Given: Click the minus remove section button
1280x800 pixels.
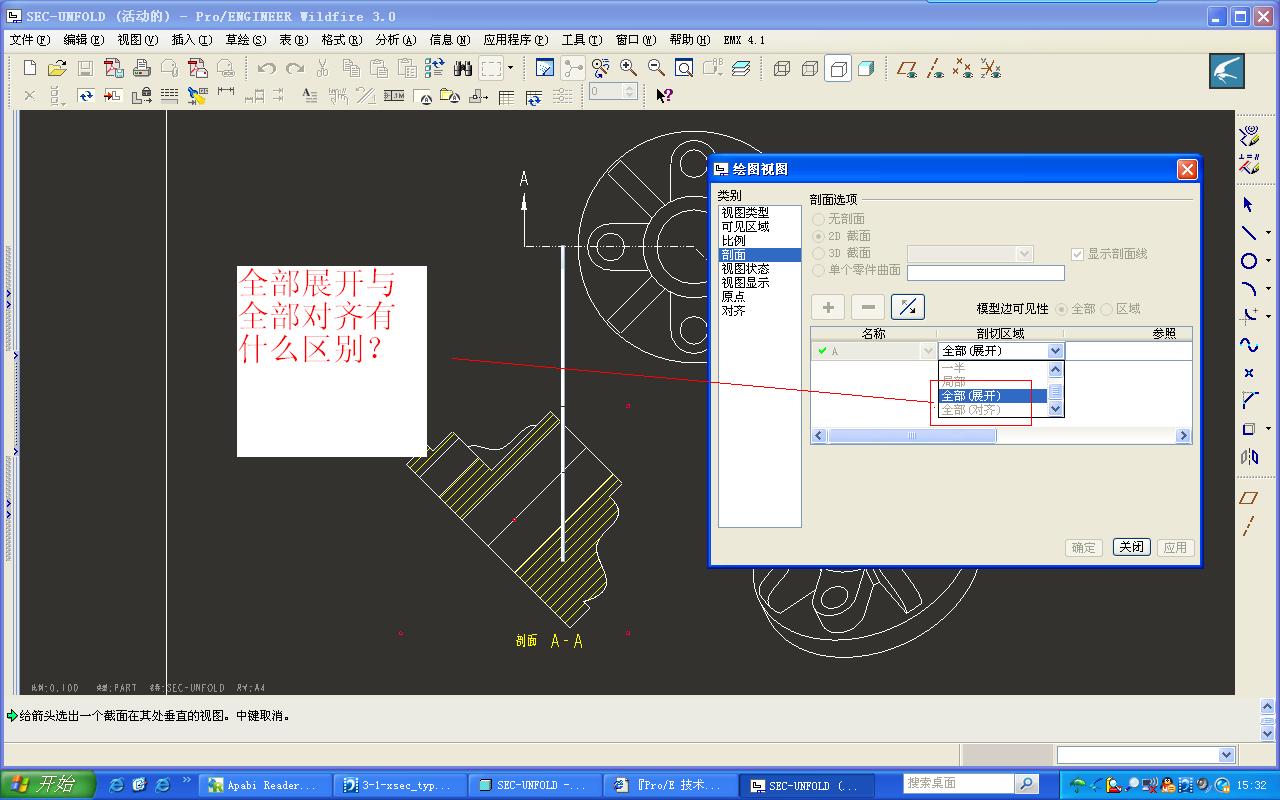Looking at the screenshot, I should tap(868, 307).
